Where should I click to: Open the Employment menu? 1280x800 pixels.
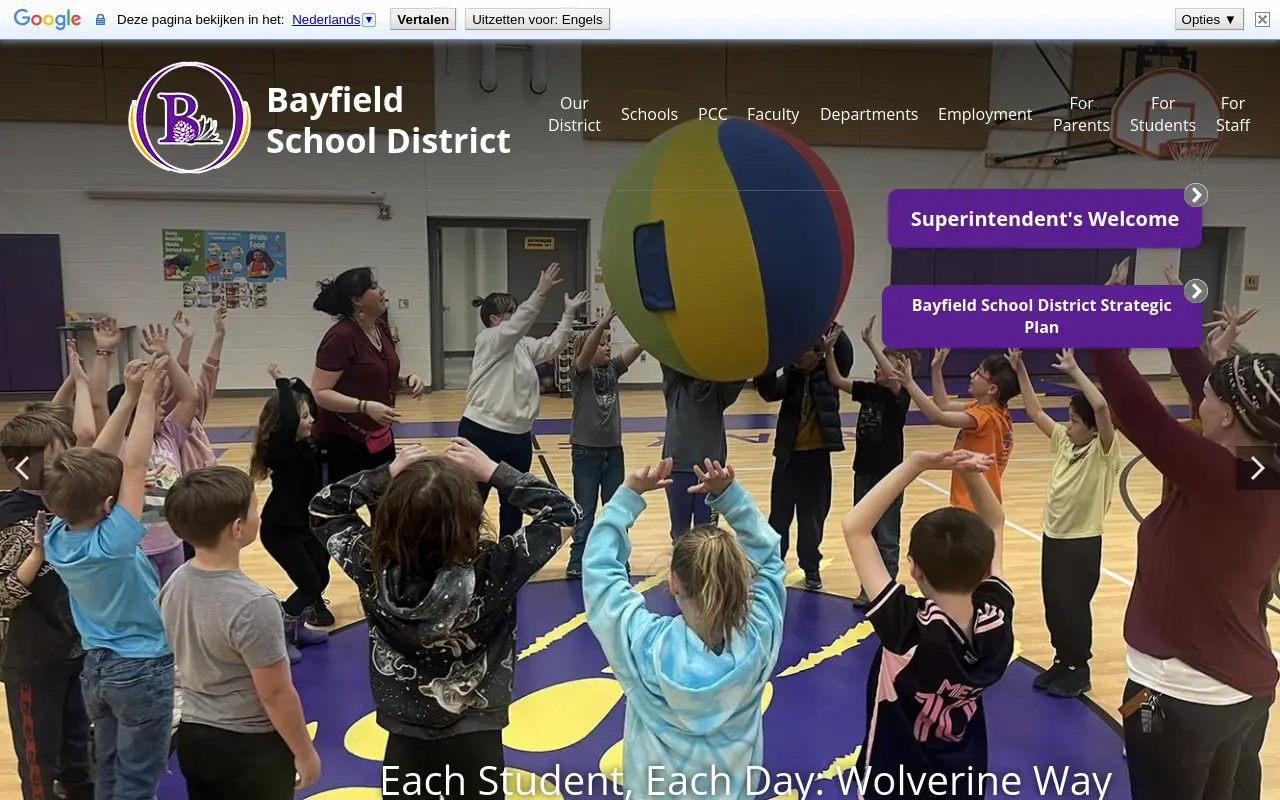(x=985, y=114)
